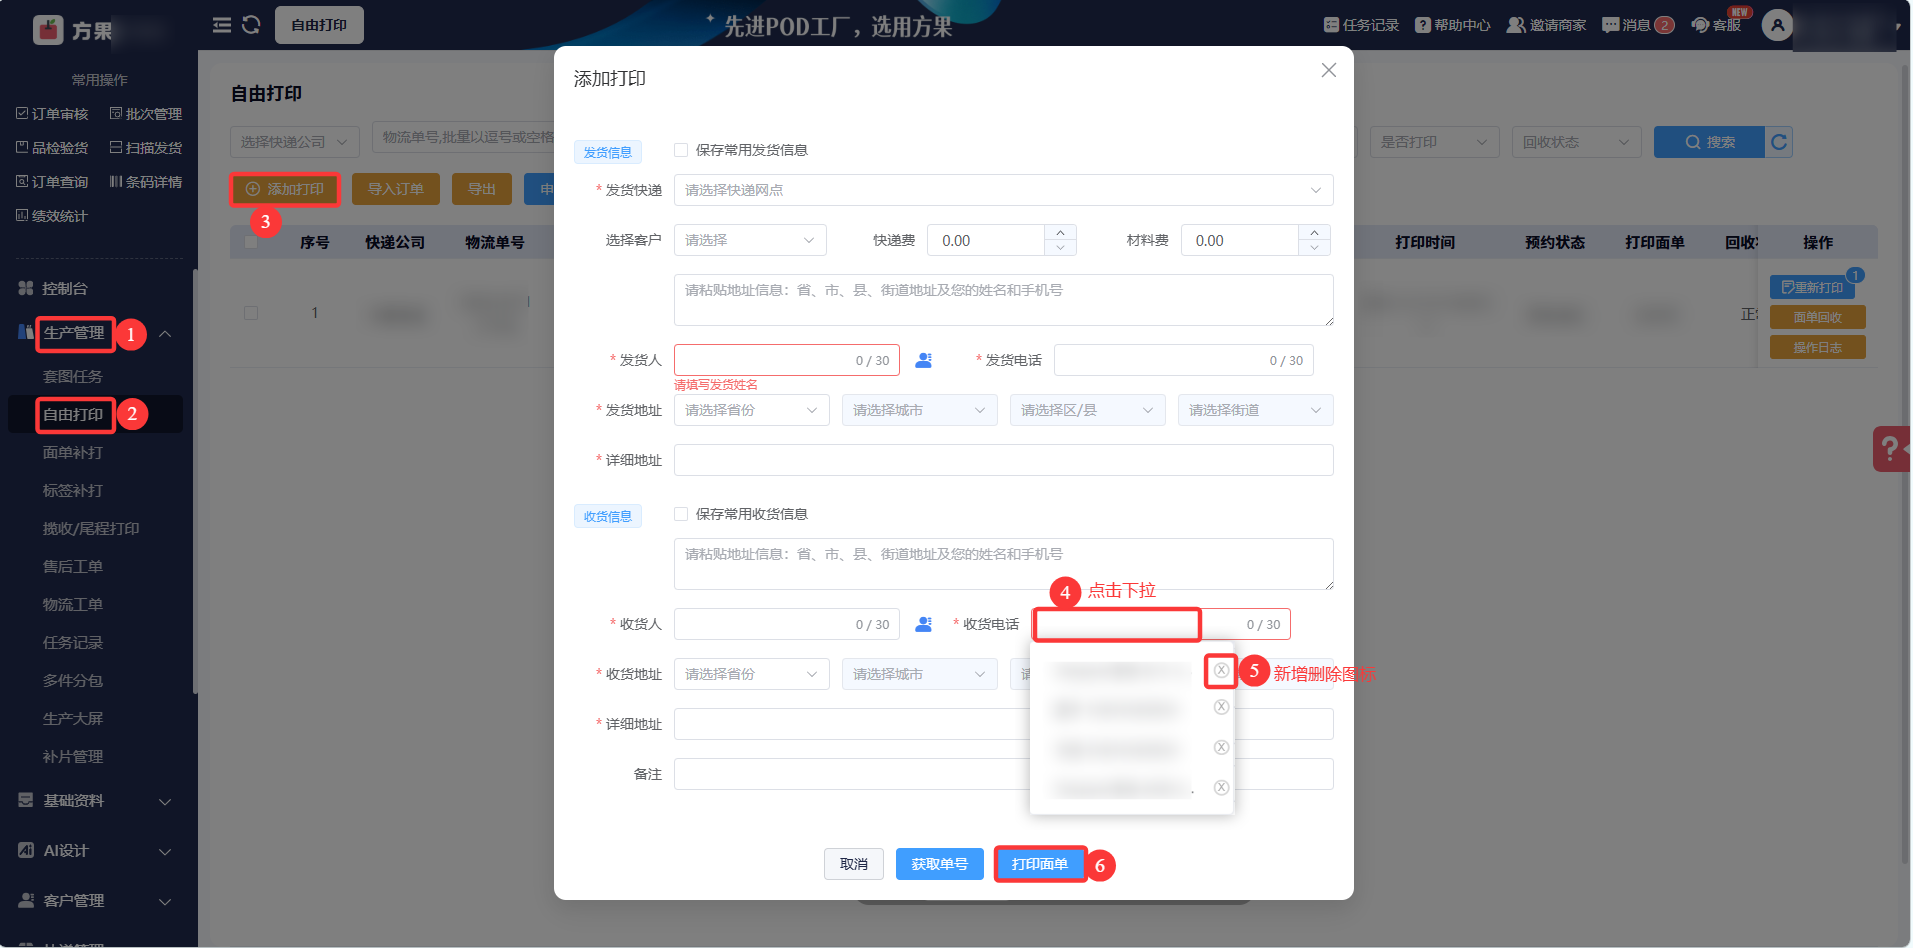Close the 添加打印 dialog
This screenshot has width=1913, height=948.
point(1328,70)
